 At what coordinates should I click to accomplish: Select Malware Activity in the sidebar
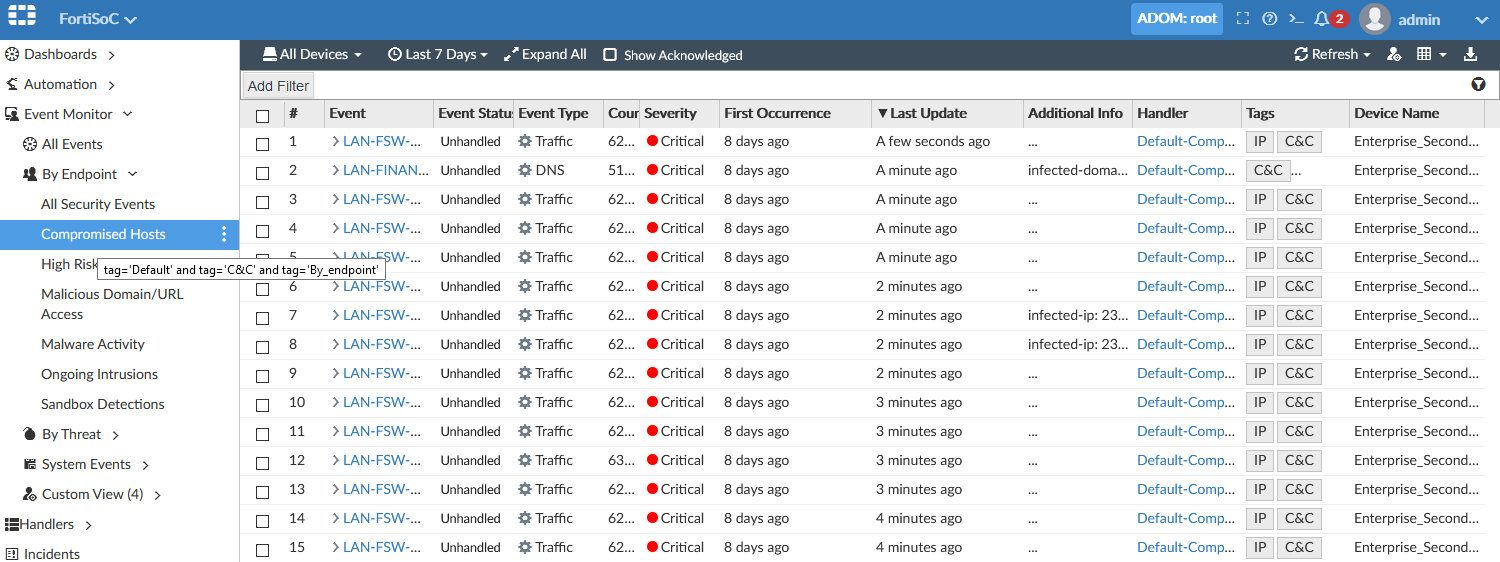[93, 344]
